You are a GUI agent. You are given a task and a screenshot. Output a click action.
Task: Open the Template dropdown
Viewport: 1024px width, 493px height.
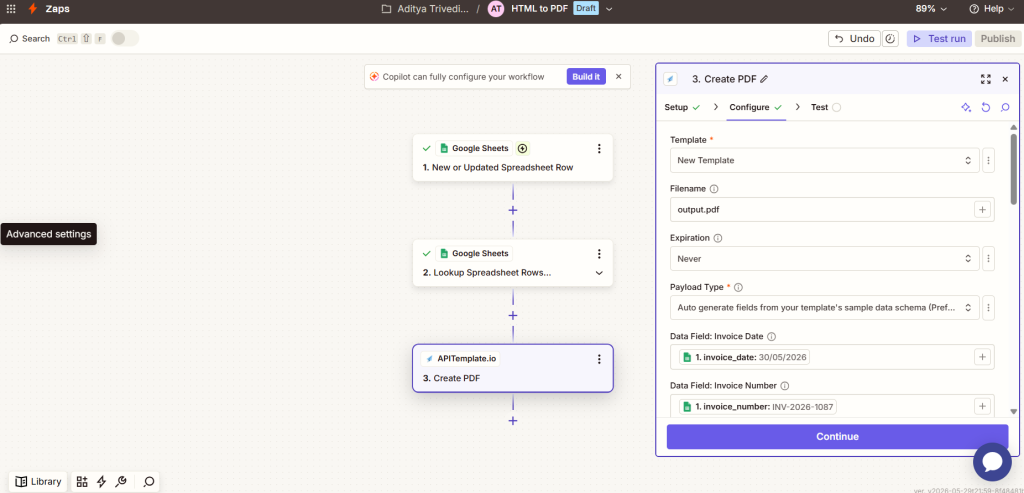(x=824, y=160)
